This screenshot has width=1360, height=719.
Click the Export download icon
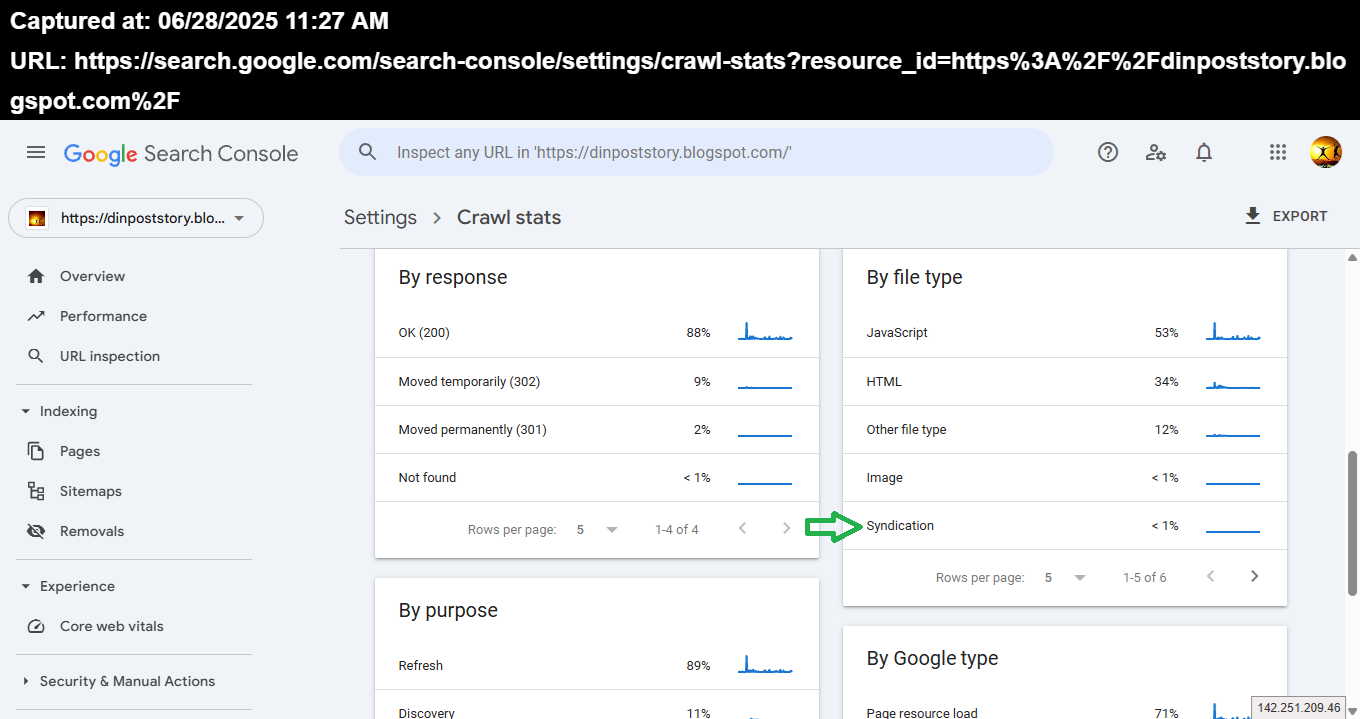1252,216
